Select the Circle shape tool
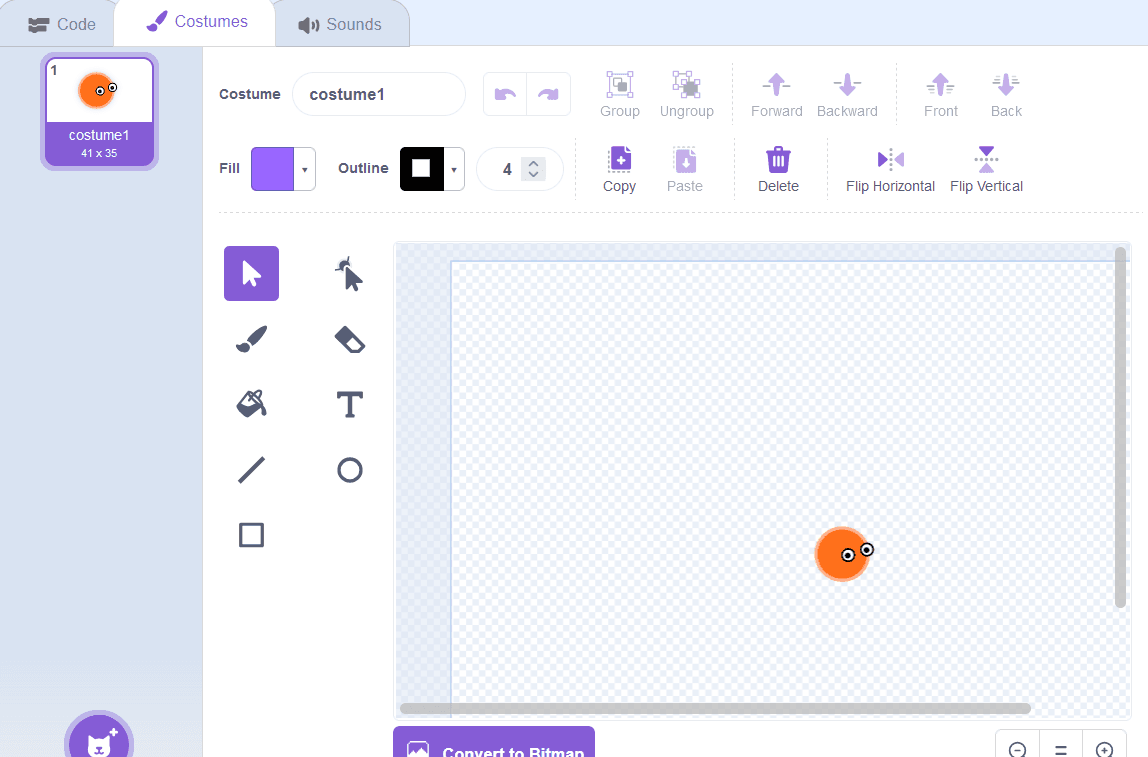Viewport: 1148px width, 757px height. 349,470
